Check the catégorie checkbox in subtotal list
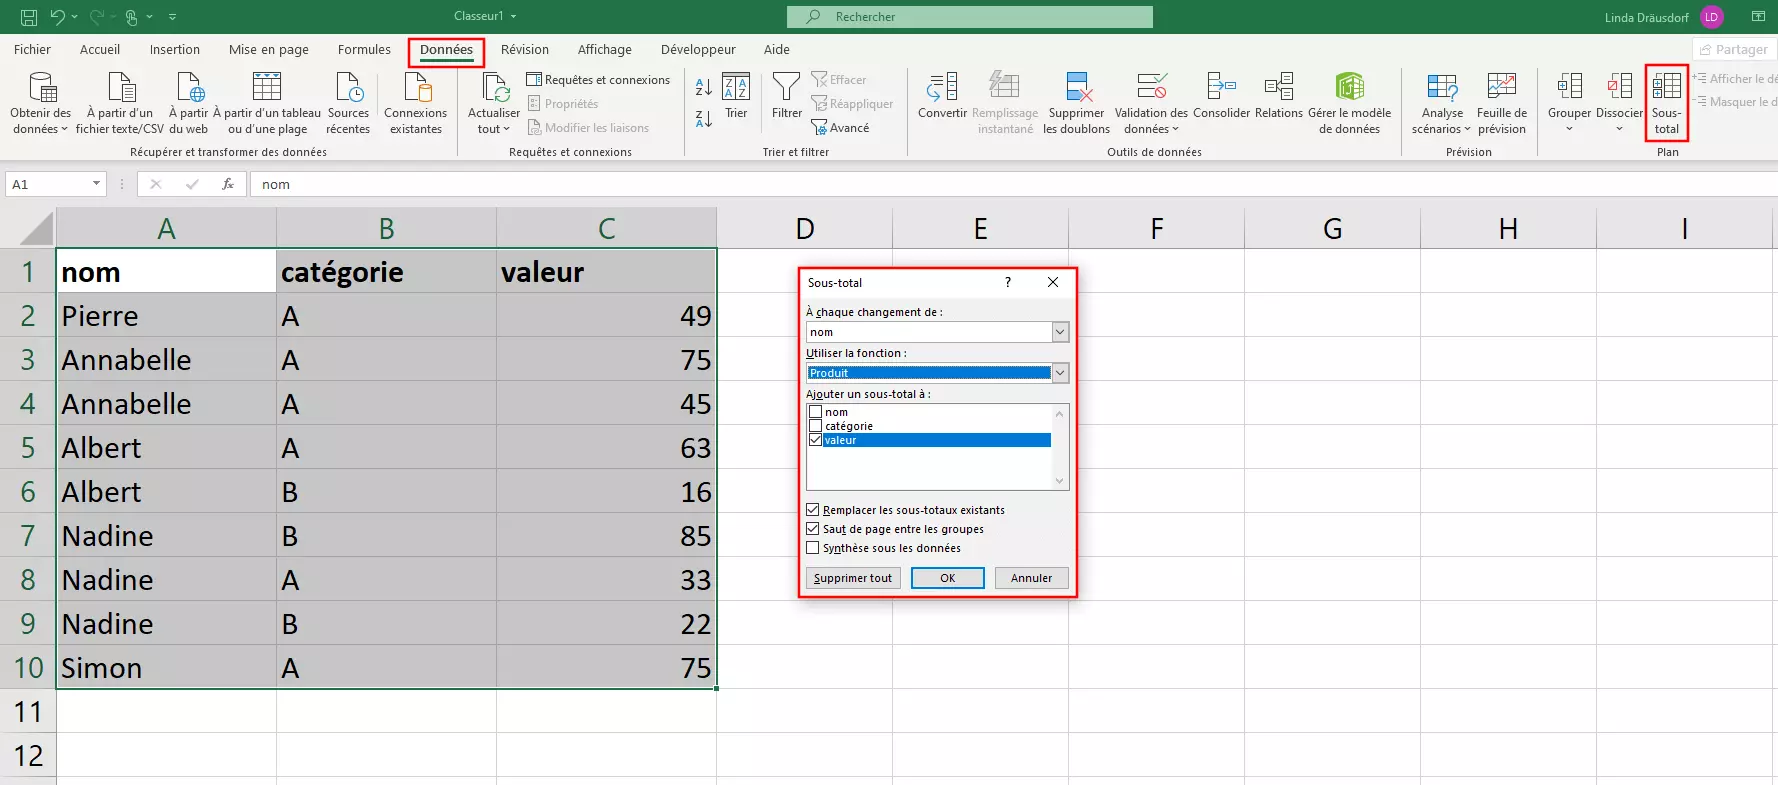This screenshot has height=785, width=1778. tap(816, 426)
